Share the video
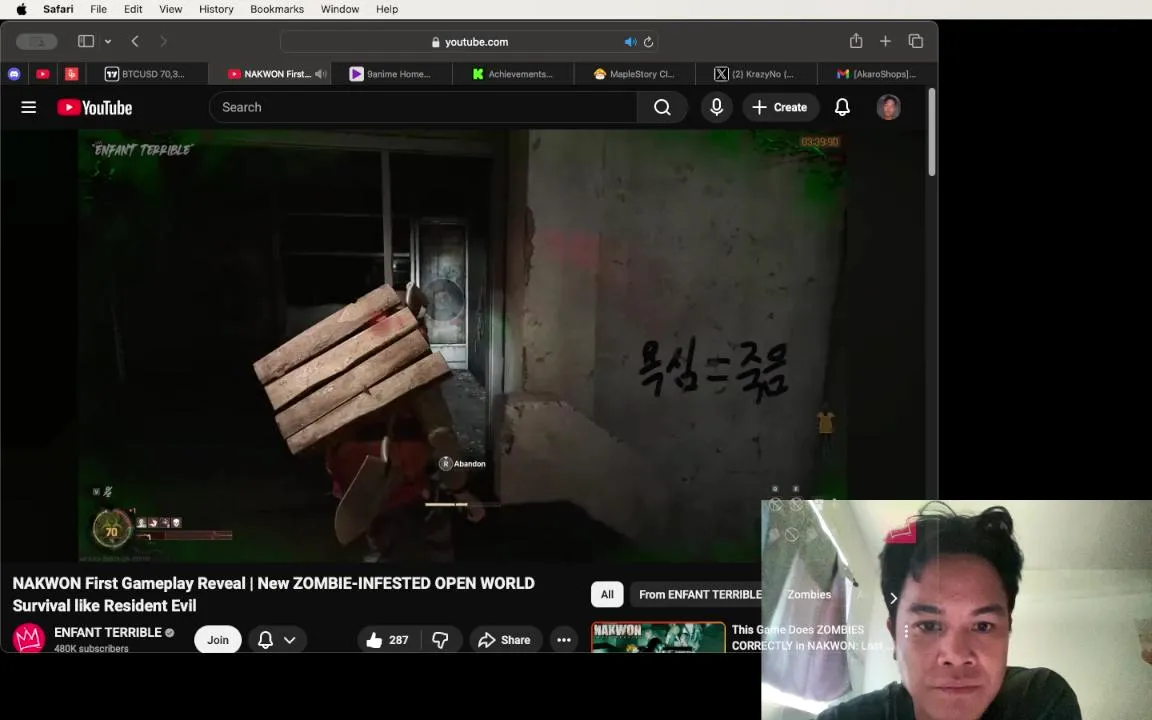The height and width of the screenshot is (720, 1152). point(504,640)
